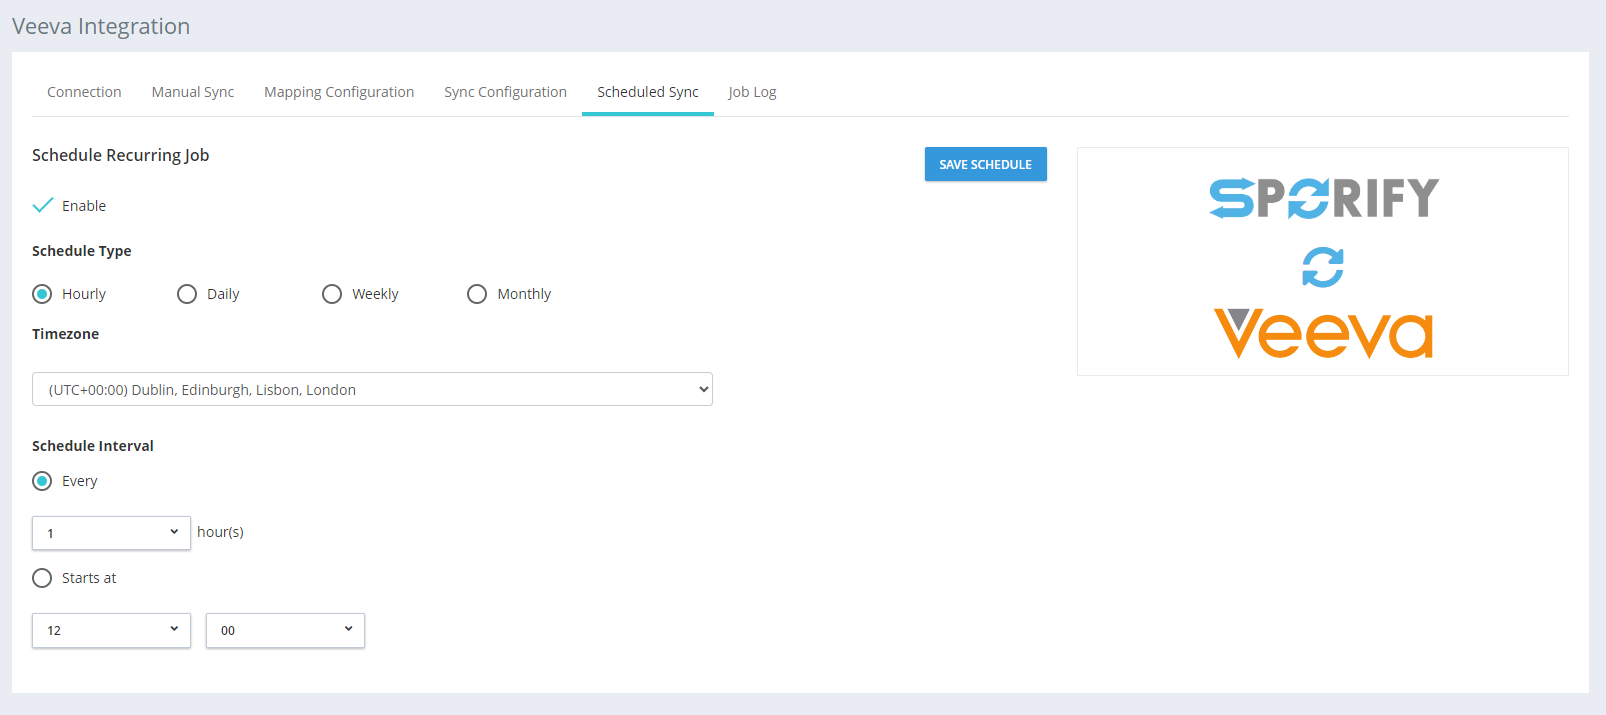
Task: Open the Sync Configuration tab
Action: [x=505, y=92]
